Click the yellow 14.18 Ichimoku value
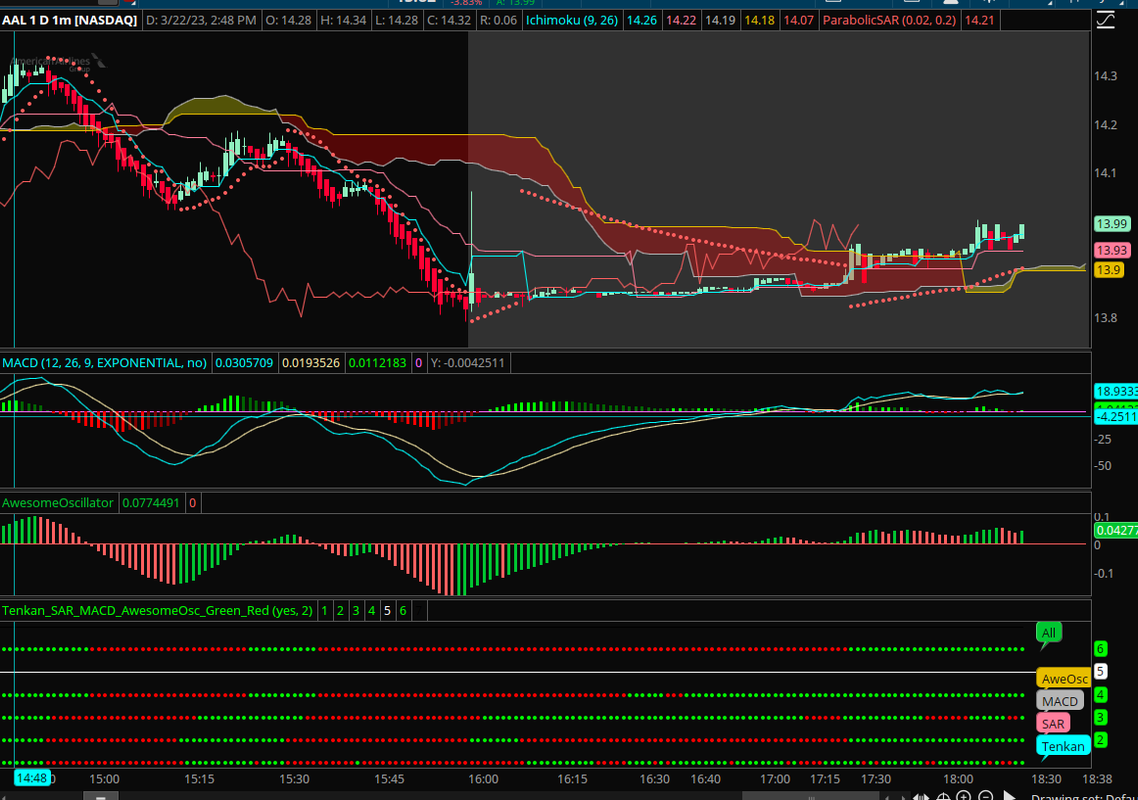This screenshot has width=1138, height=800. 759,20
